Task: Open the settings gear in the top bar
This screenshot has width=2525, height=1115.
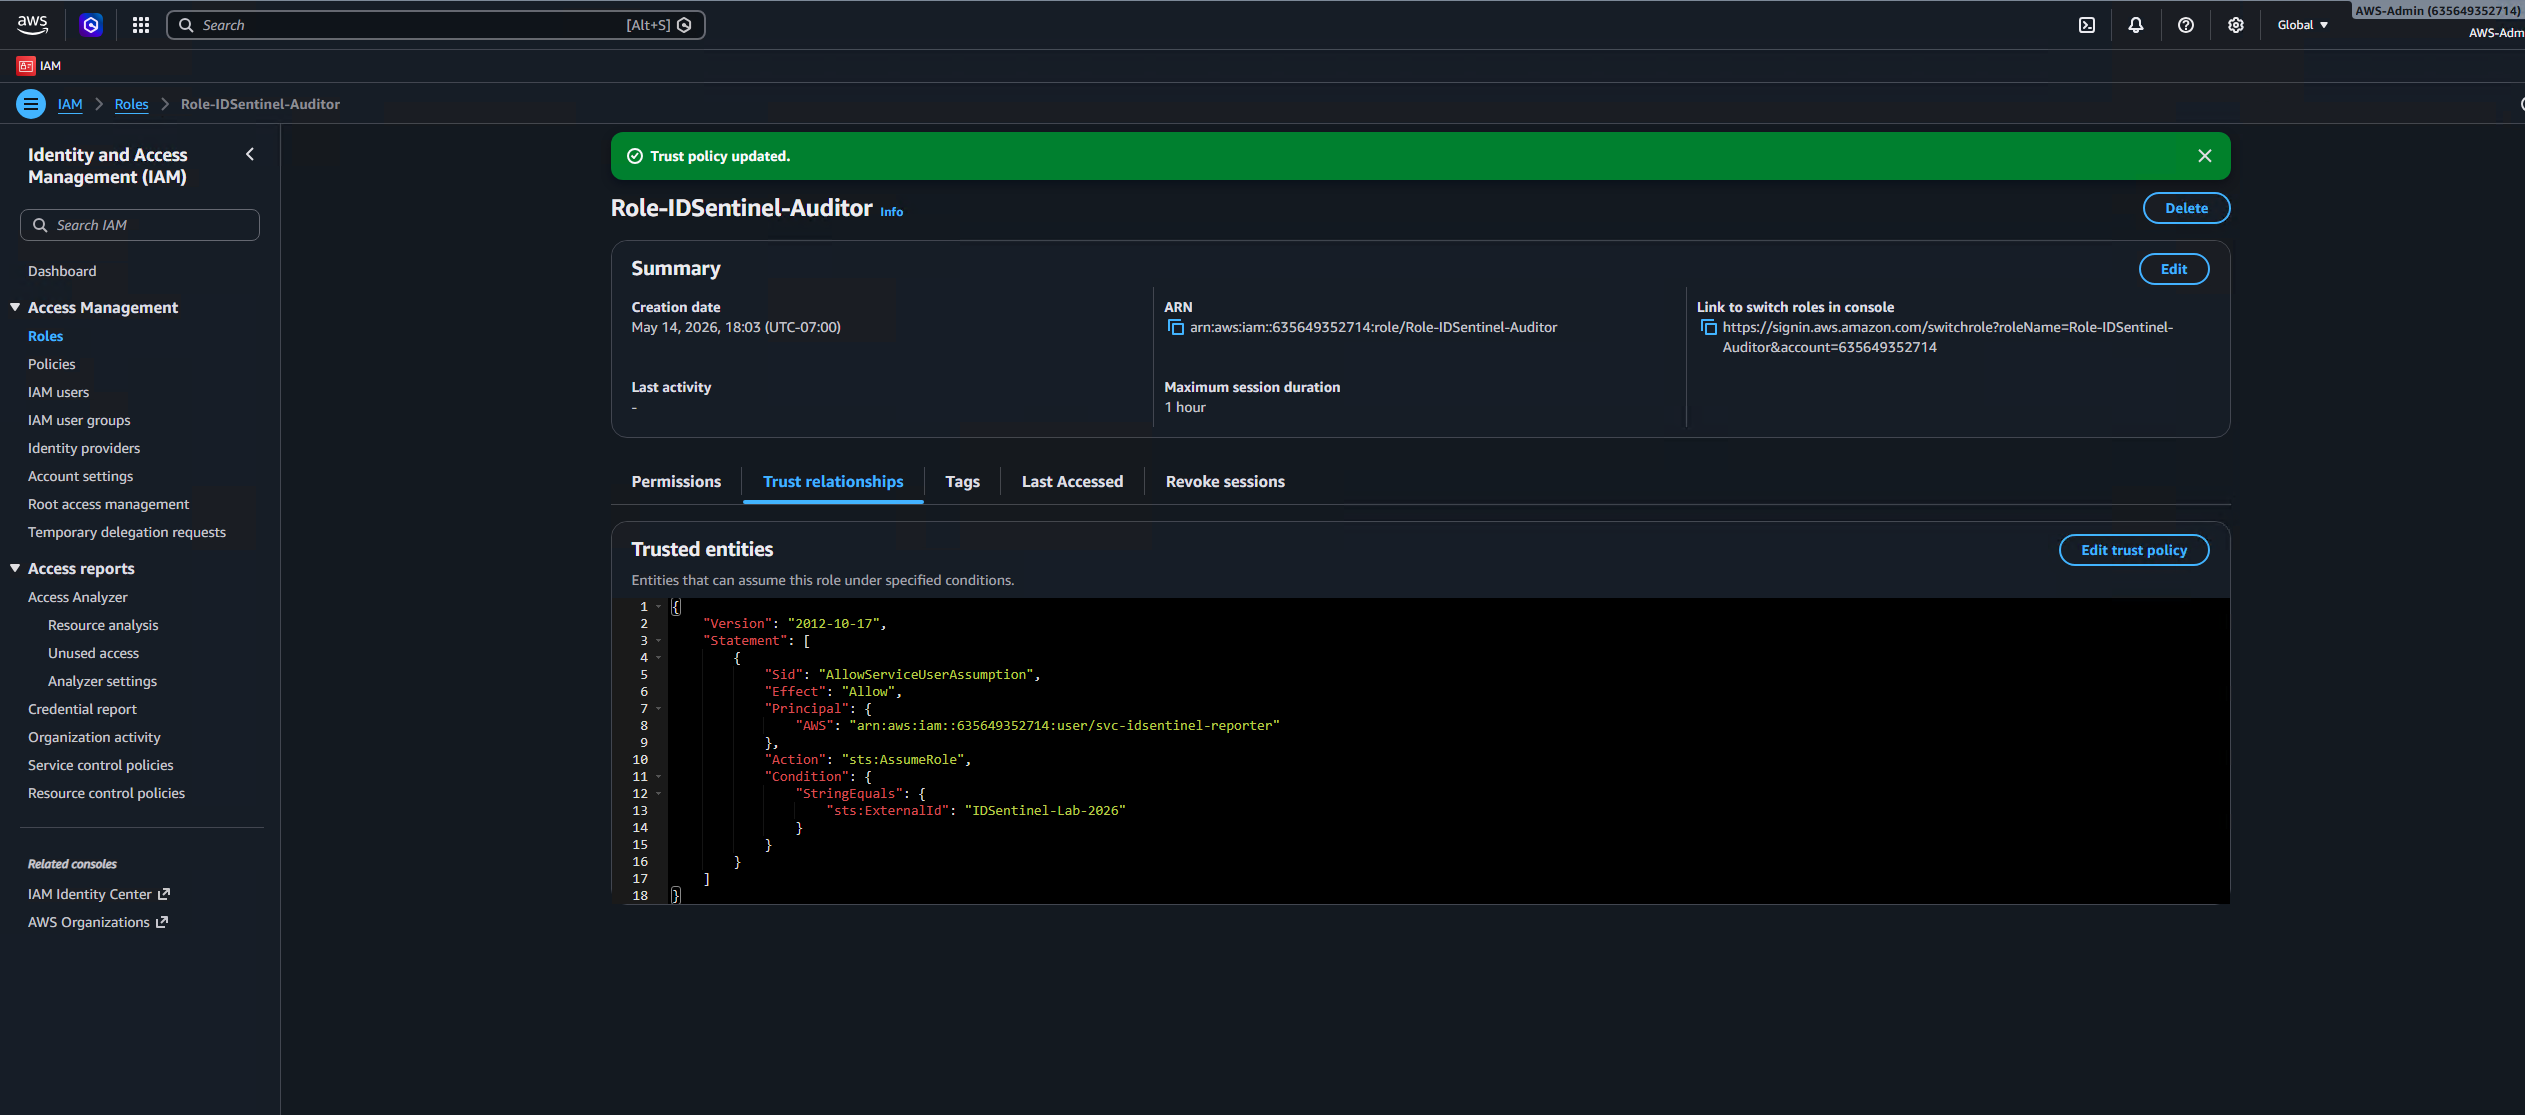Action: [2235, 25]
